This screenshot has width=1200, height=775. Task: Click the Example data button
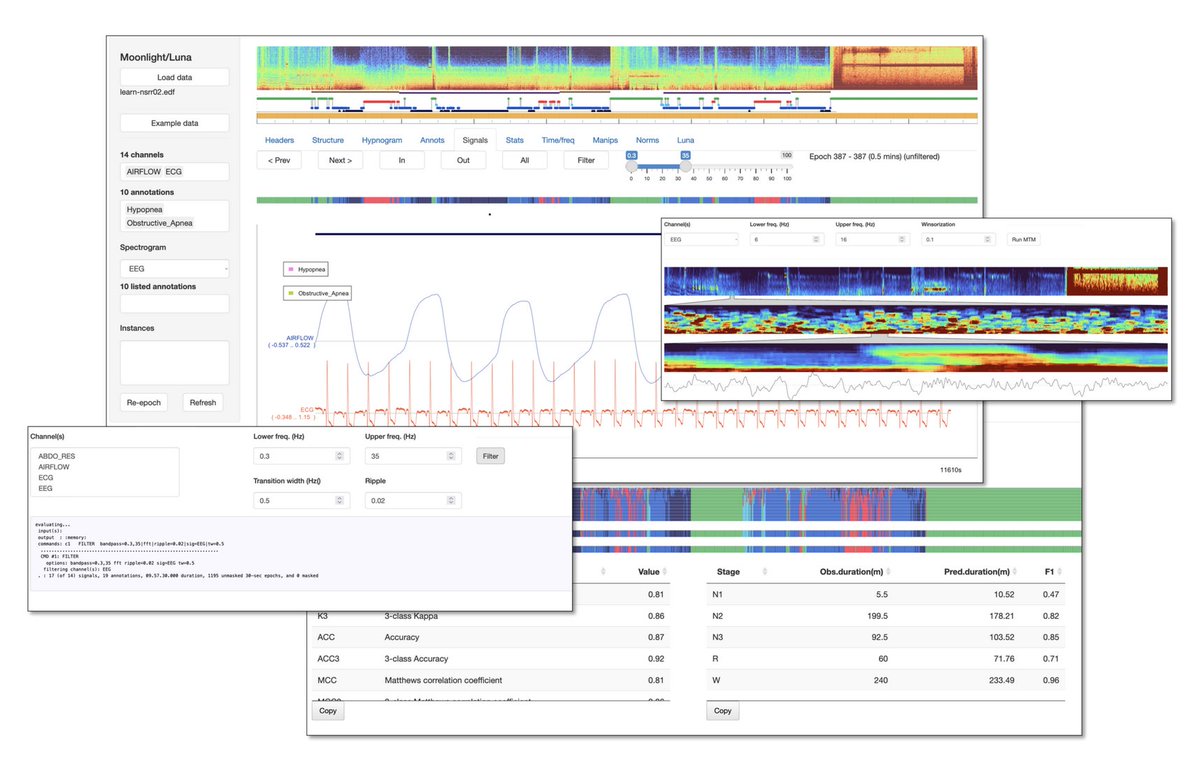(x=174, y=123)
